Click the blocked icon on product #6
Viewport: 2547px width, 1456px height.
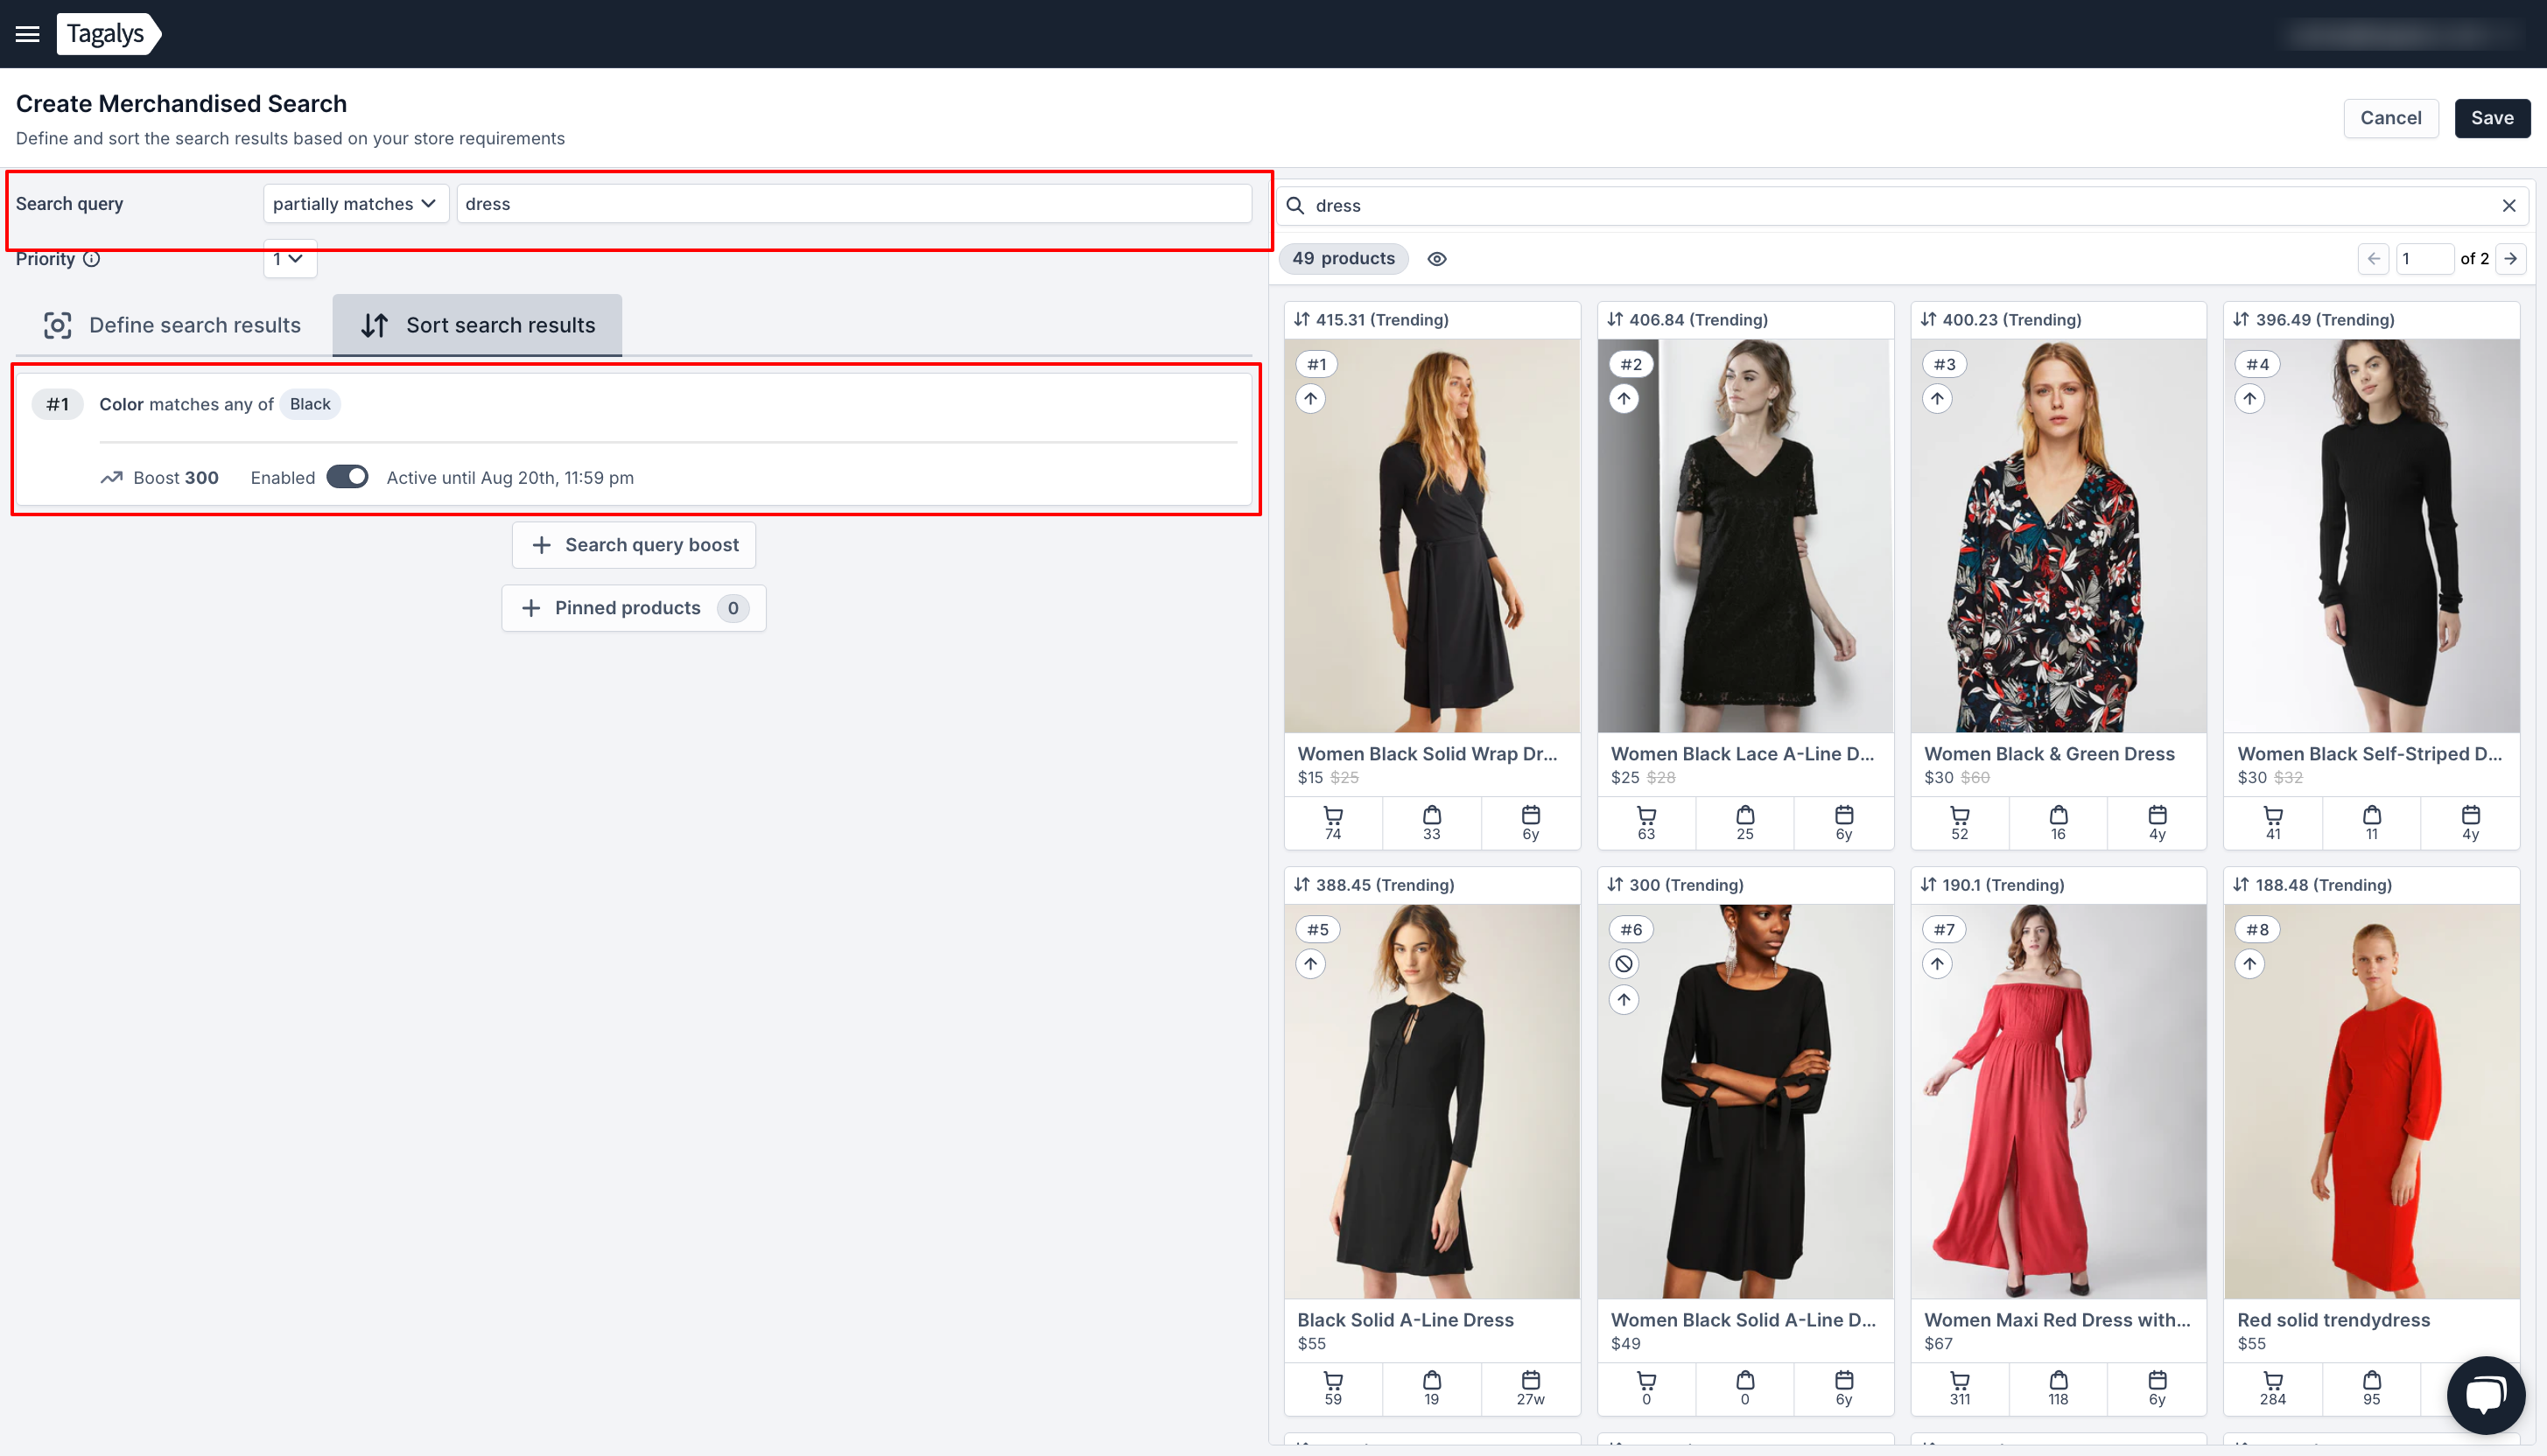point(1624,964)
